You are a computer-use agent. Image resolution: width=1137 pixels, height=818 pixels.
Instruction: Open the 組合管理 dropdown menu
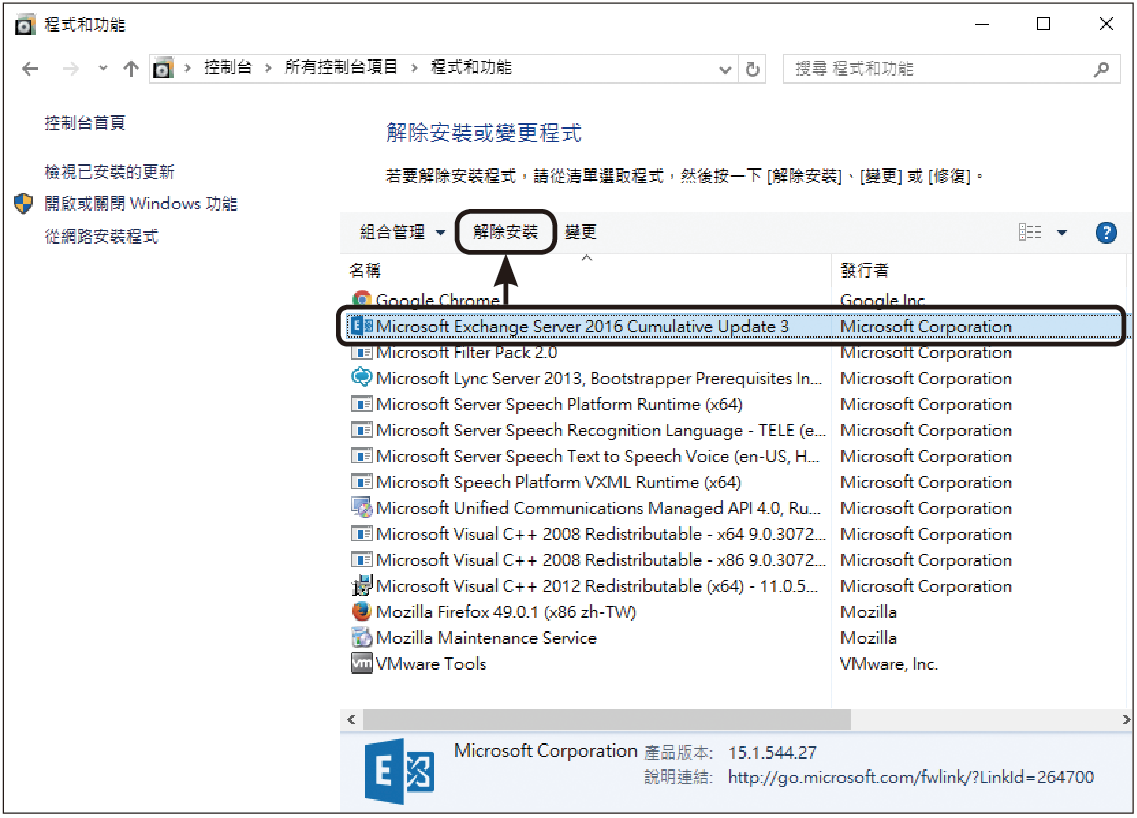pyautogui.click(x=402, y=232)
